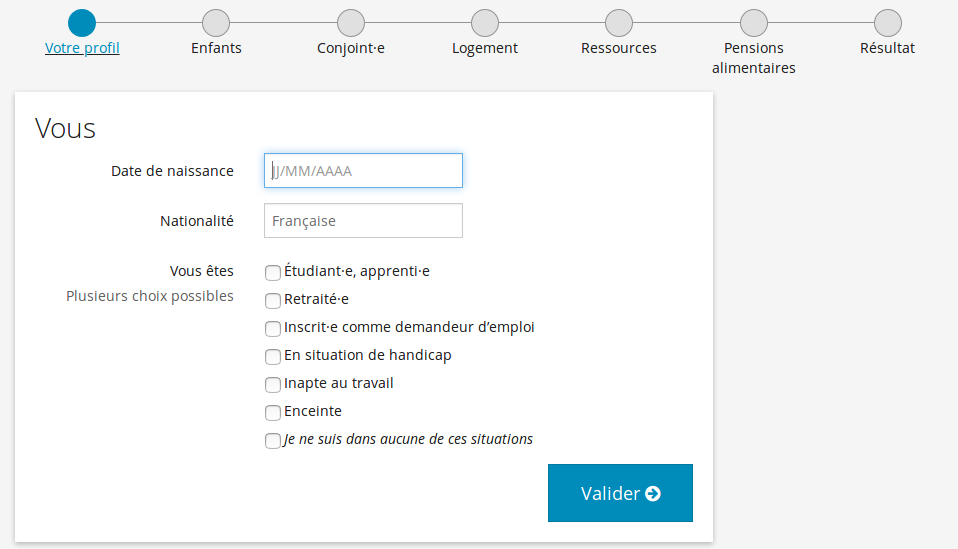Click the Logement step circle
Viewport: 958px width, 549px height.
485,23
